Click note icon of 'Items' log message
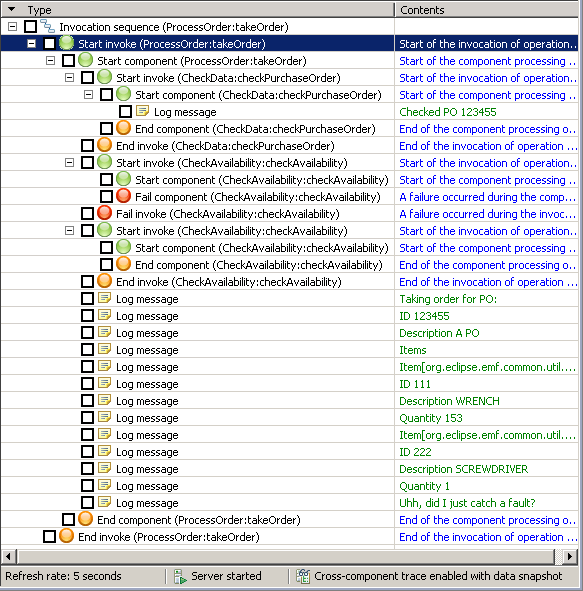The image size is (583, 591). point(104,349)
